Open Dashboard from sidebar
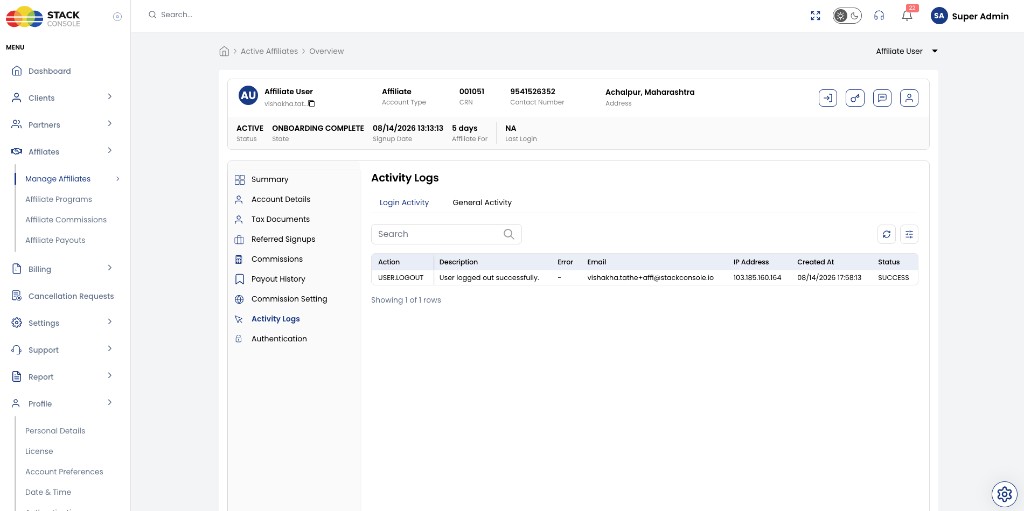 point(41,71)
